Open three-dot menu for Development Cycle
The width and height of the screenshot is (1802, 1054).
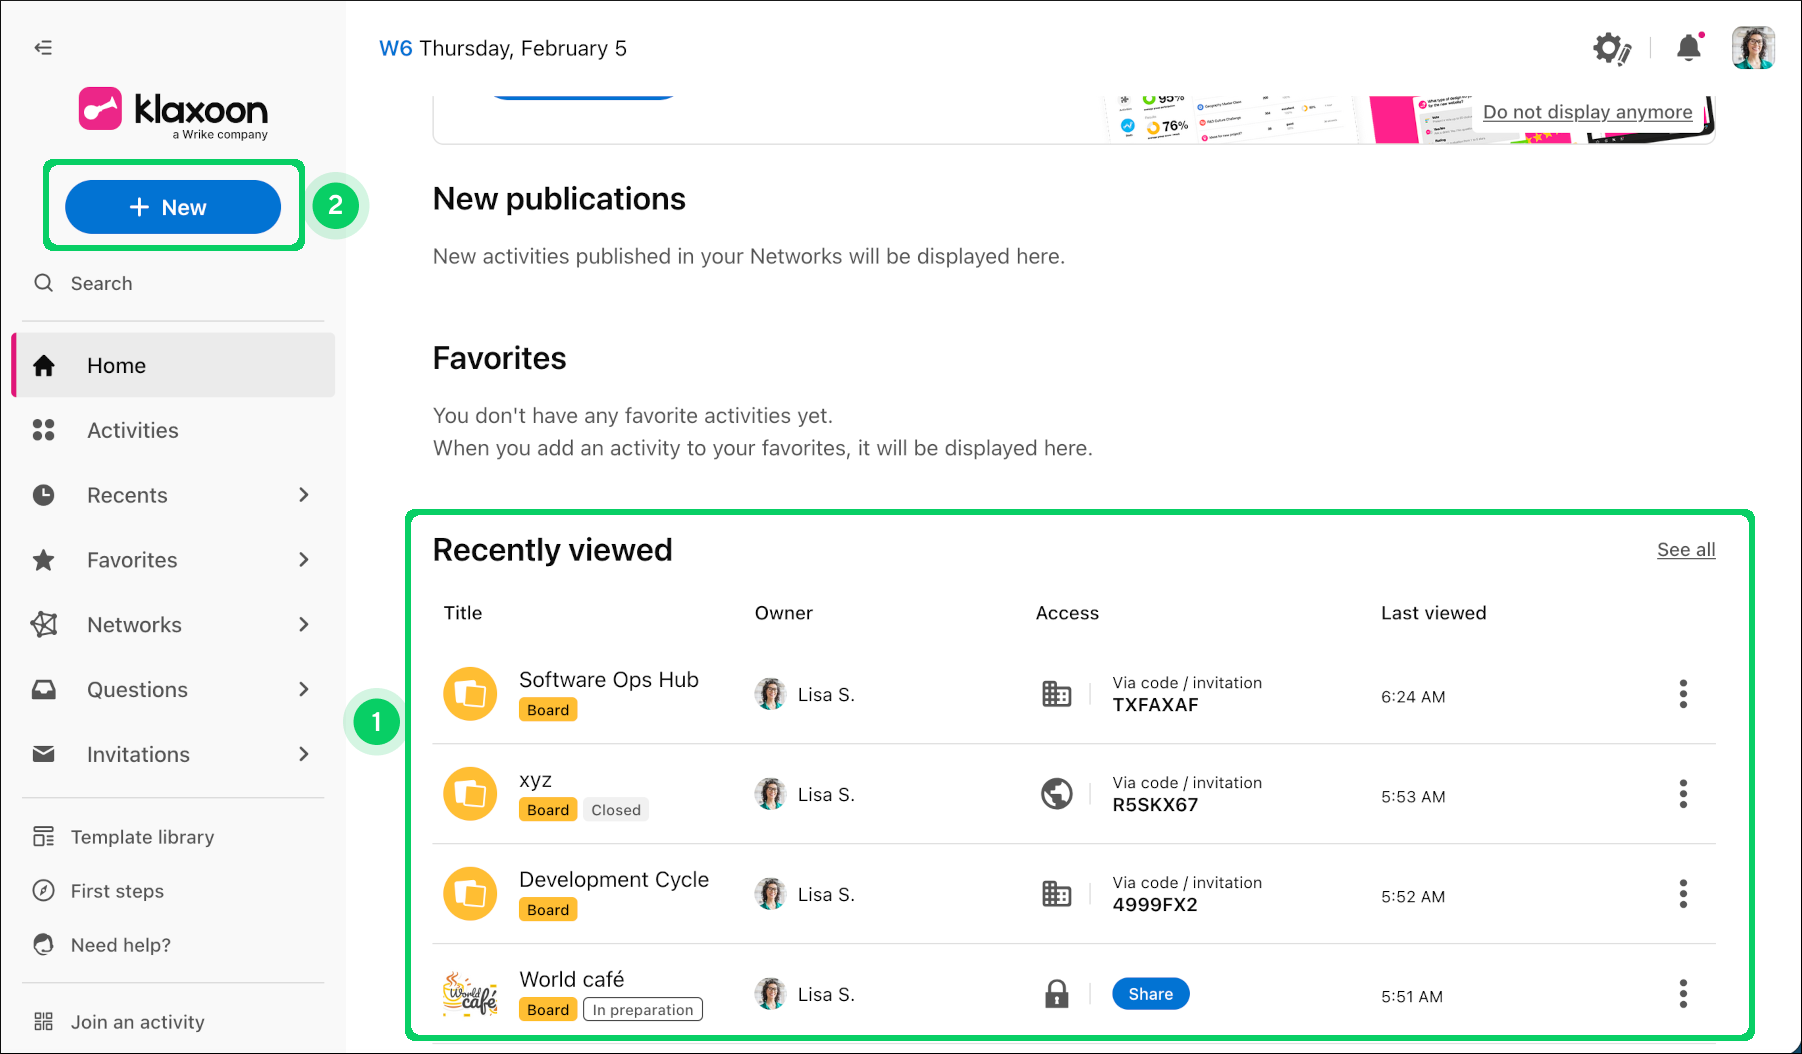tap(1683, 894)
